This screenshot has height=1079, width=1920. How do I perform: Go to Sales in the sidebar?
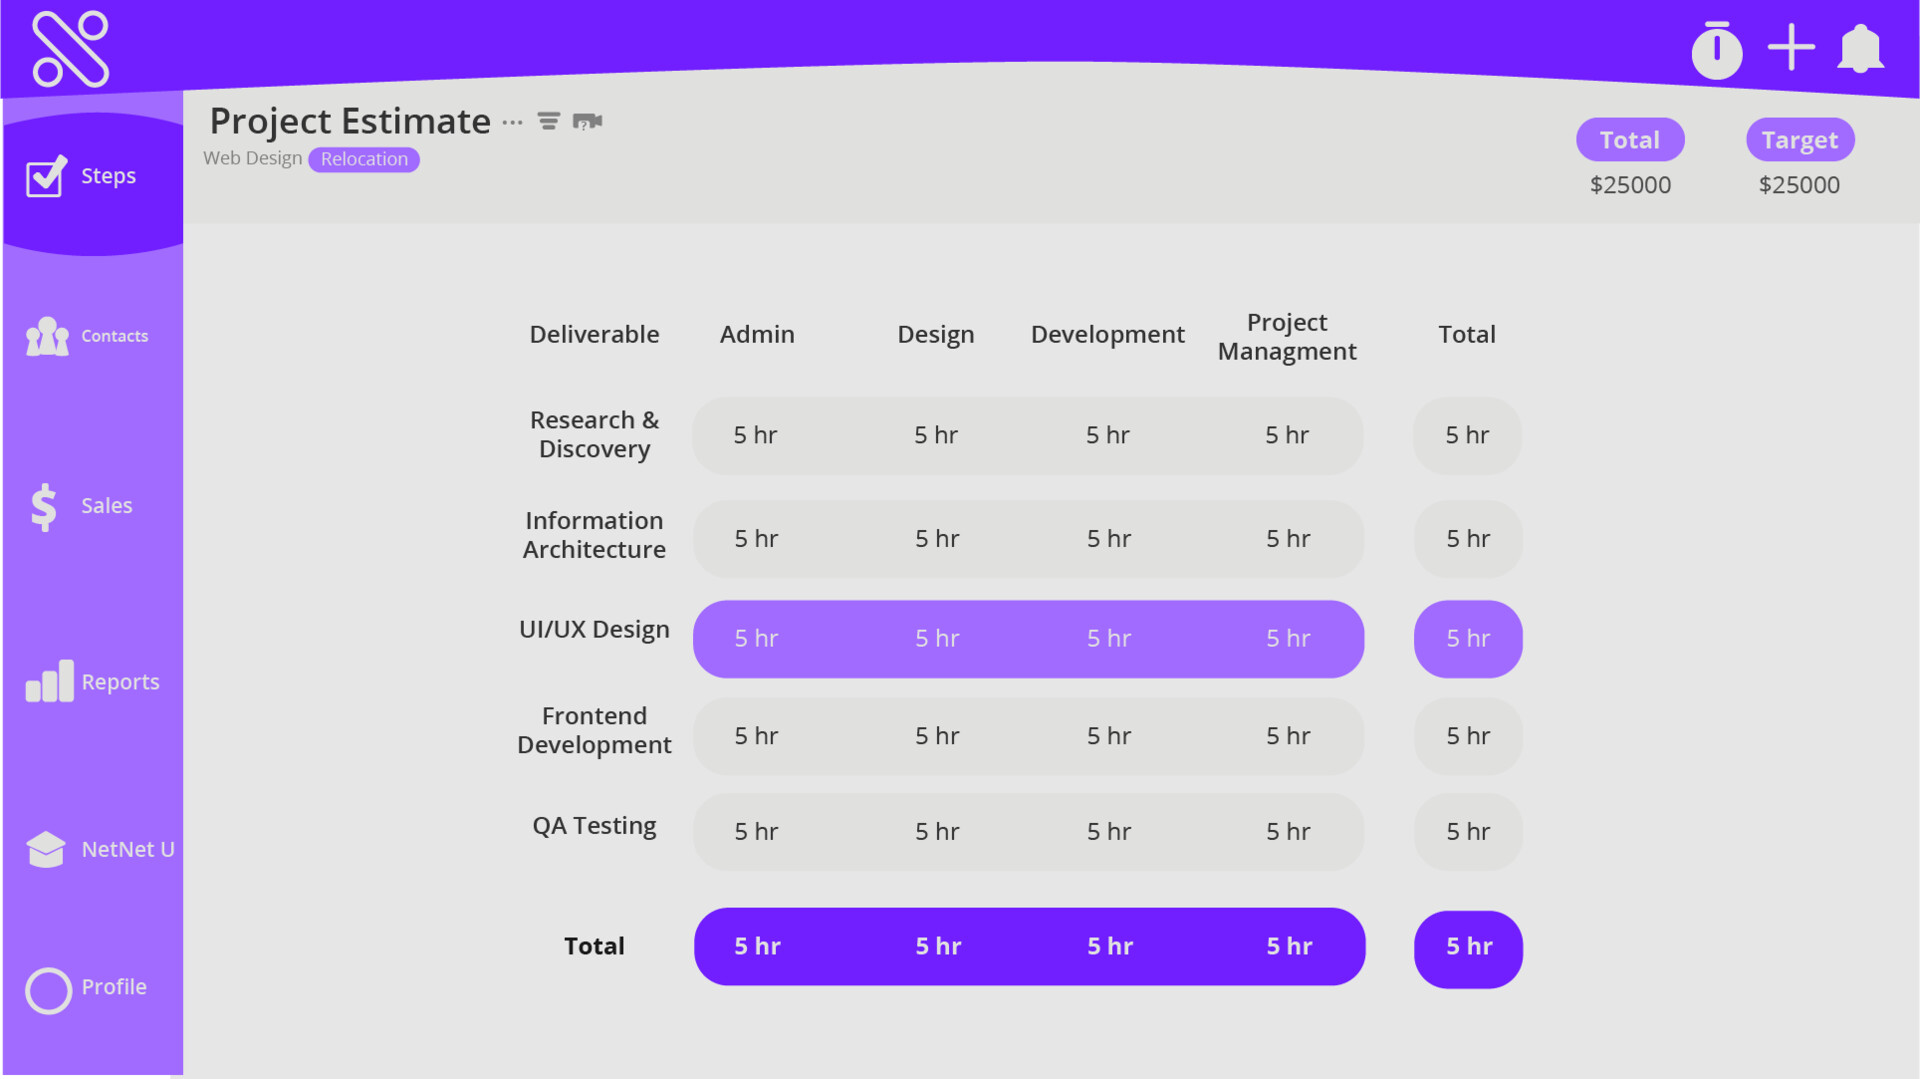click(106, 506)
